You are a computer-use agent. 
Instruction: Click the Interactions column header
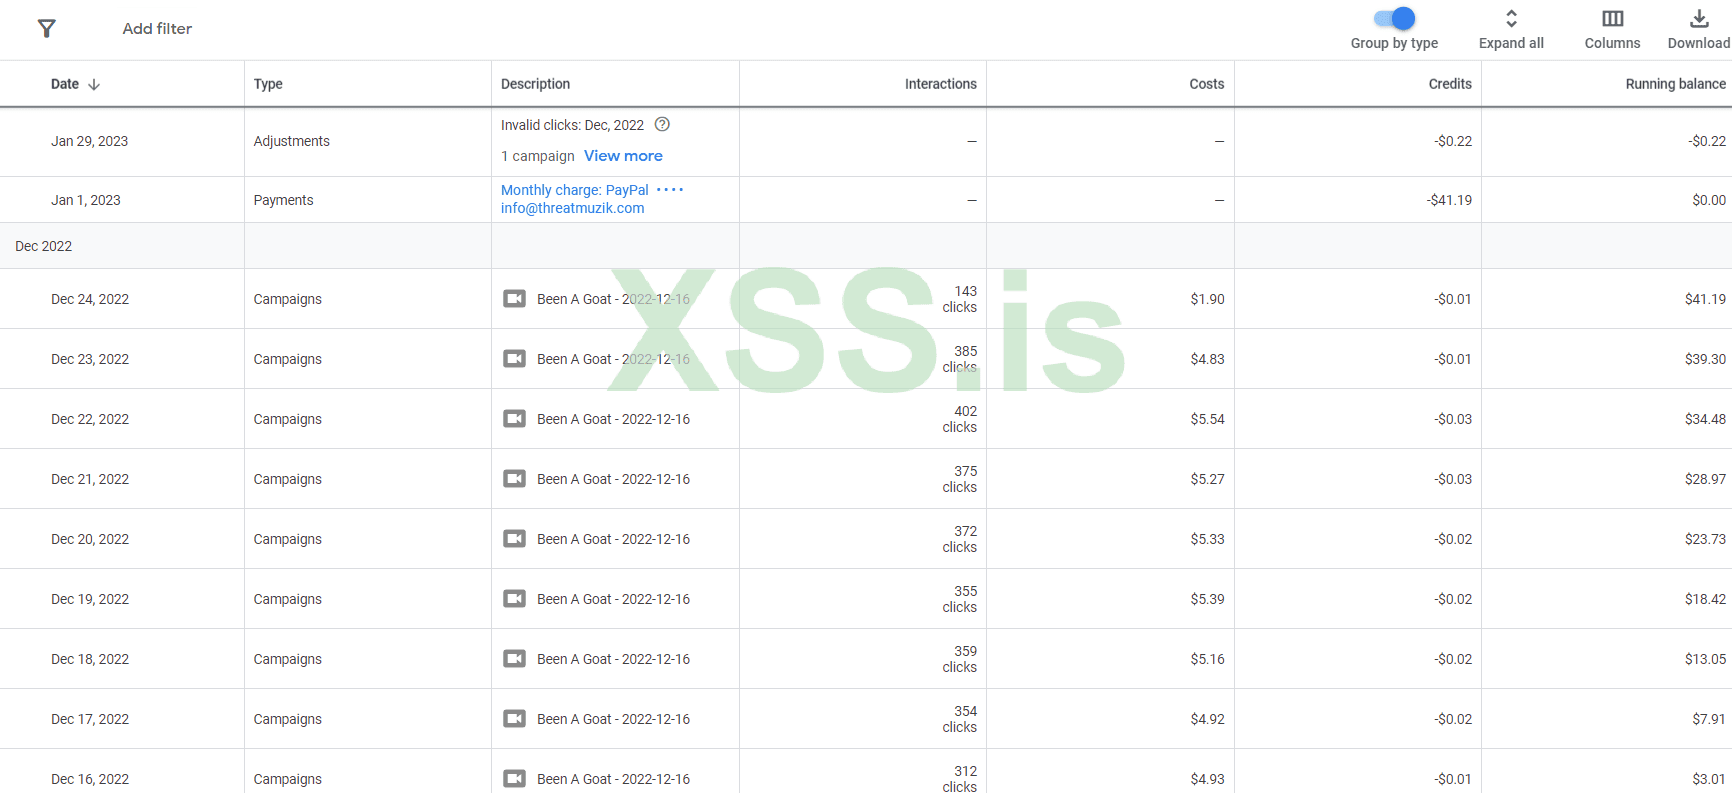[x=940, y=84]
